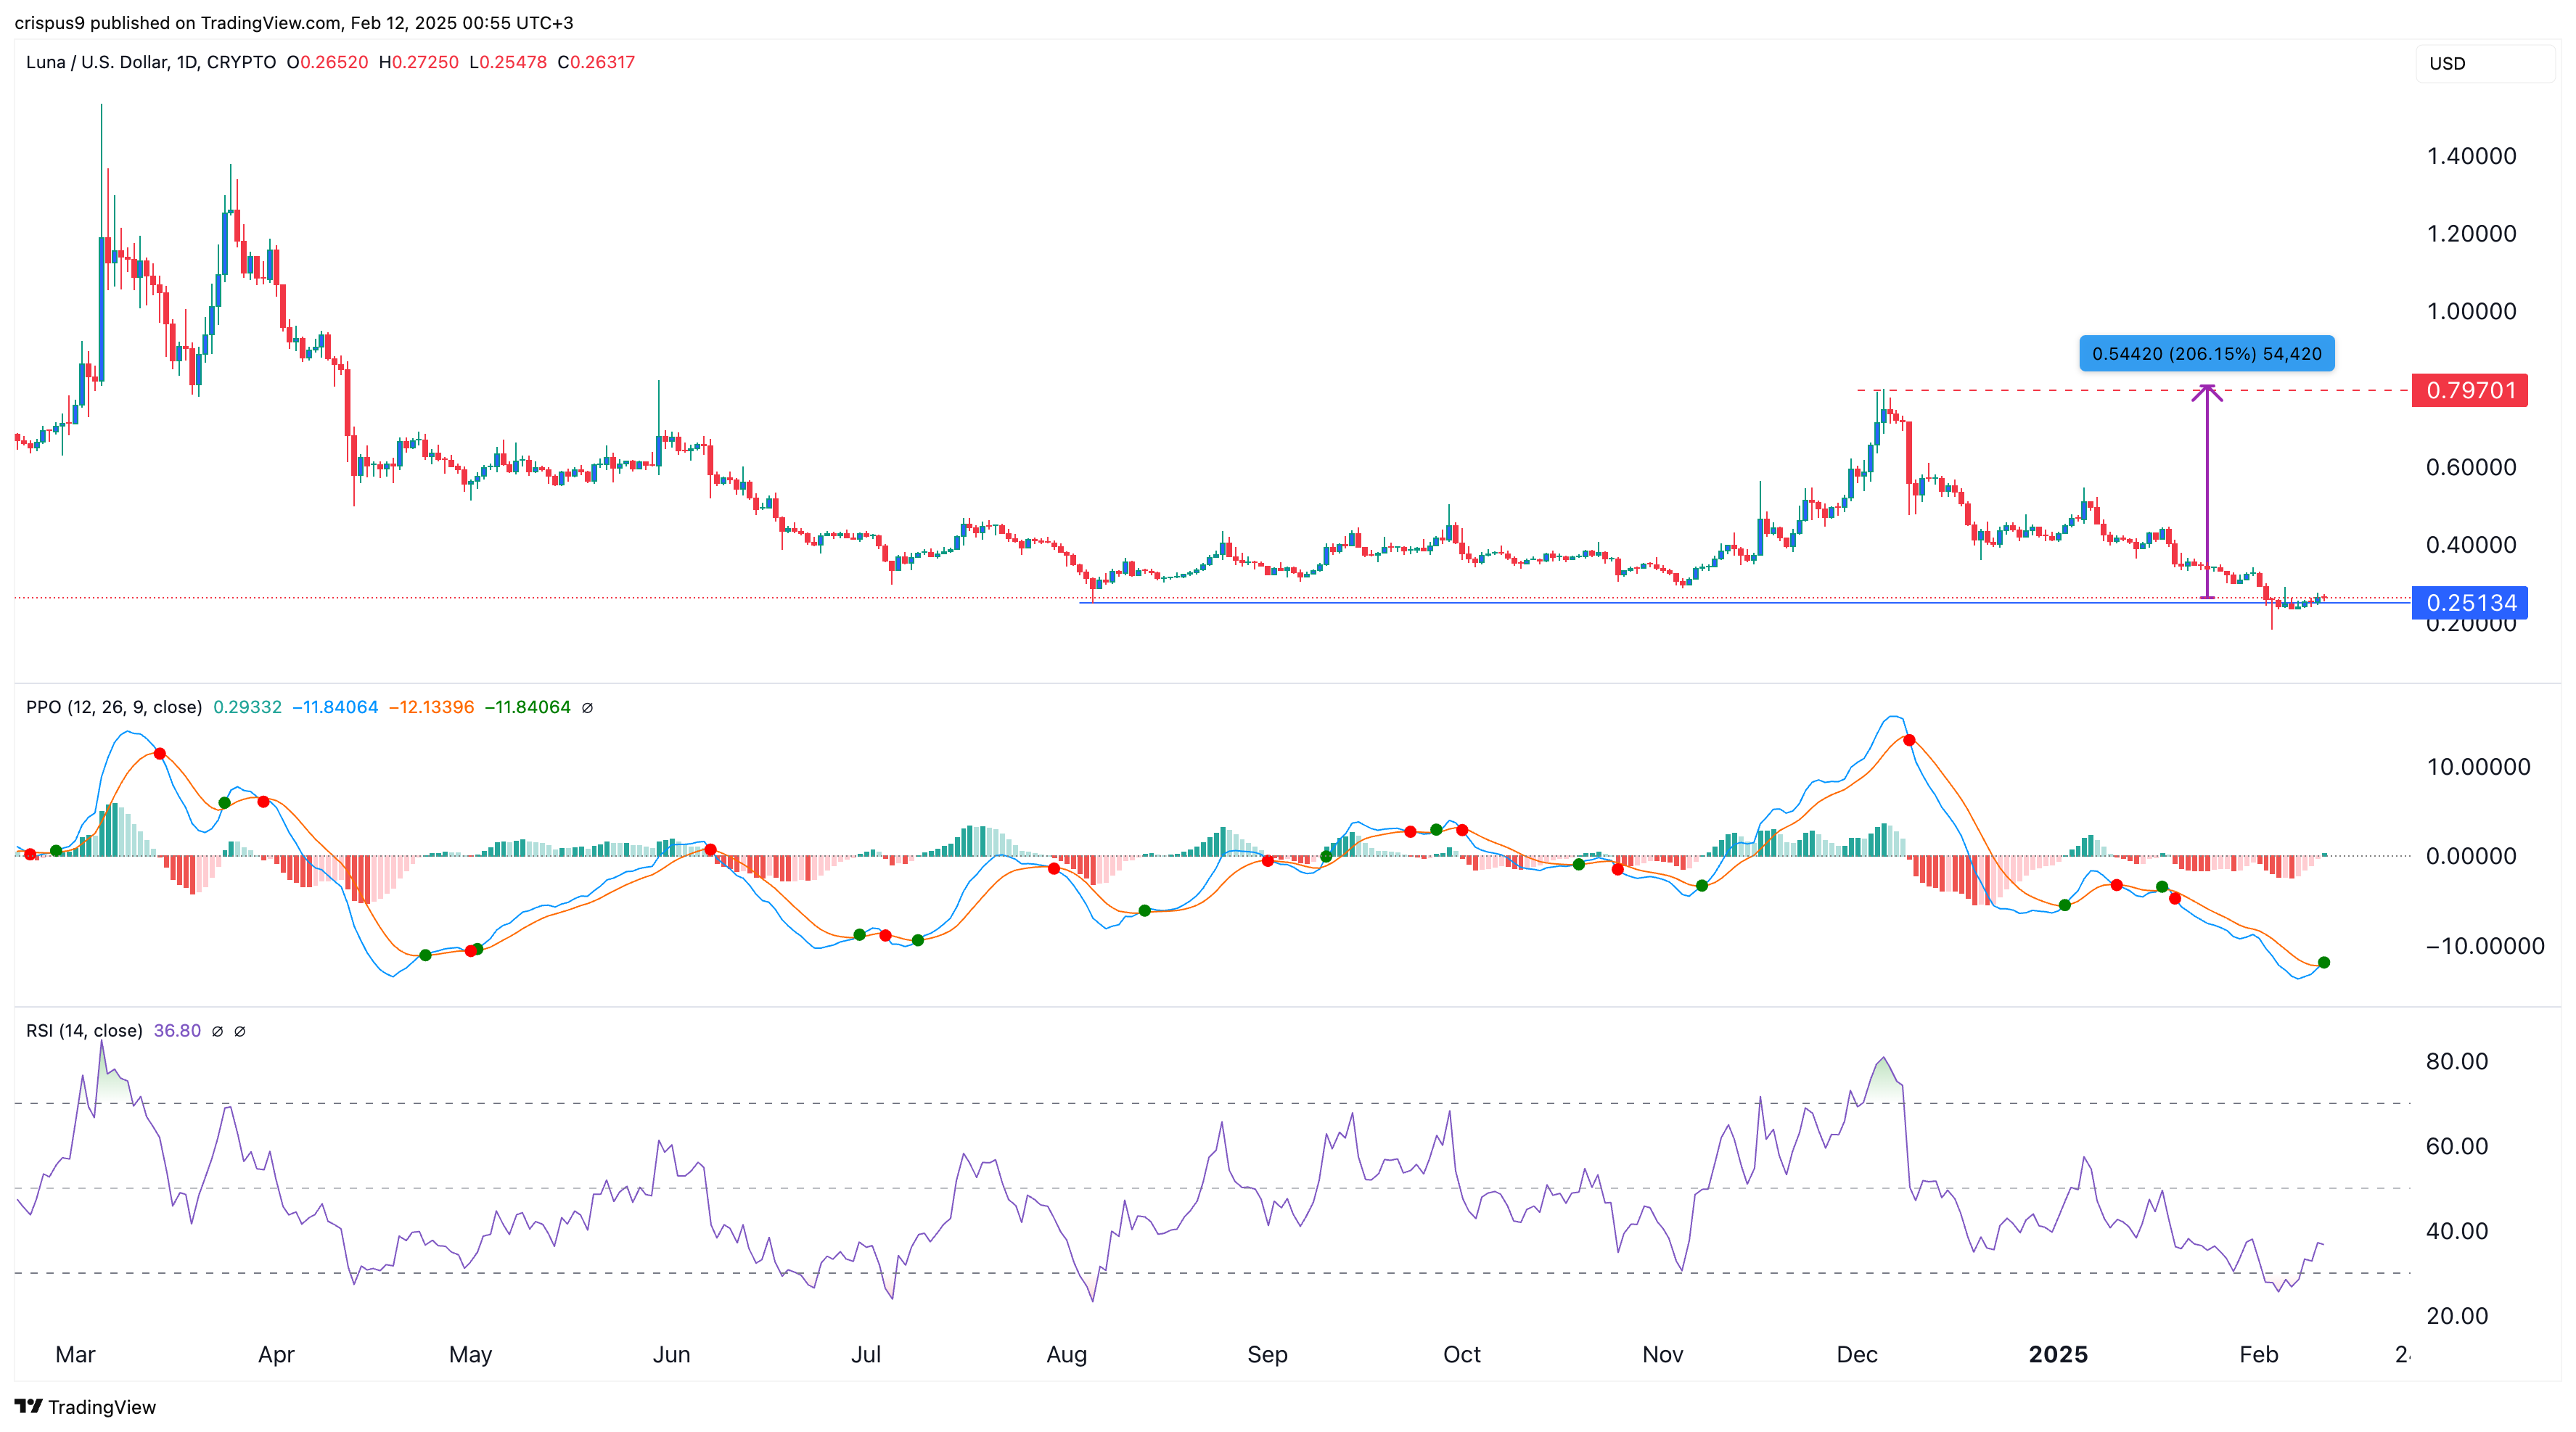Screen dimensions: 2576x1432
Task: Click the PPO indicator settings null icon
Action: point(587,708)
